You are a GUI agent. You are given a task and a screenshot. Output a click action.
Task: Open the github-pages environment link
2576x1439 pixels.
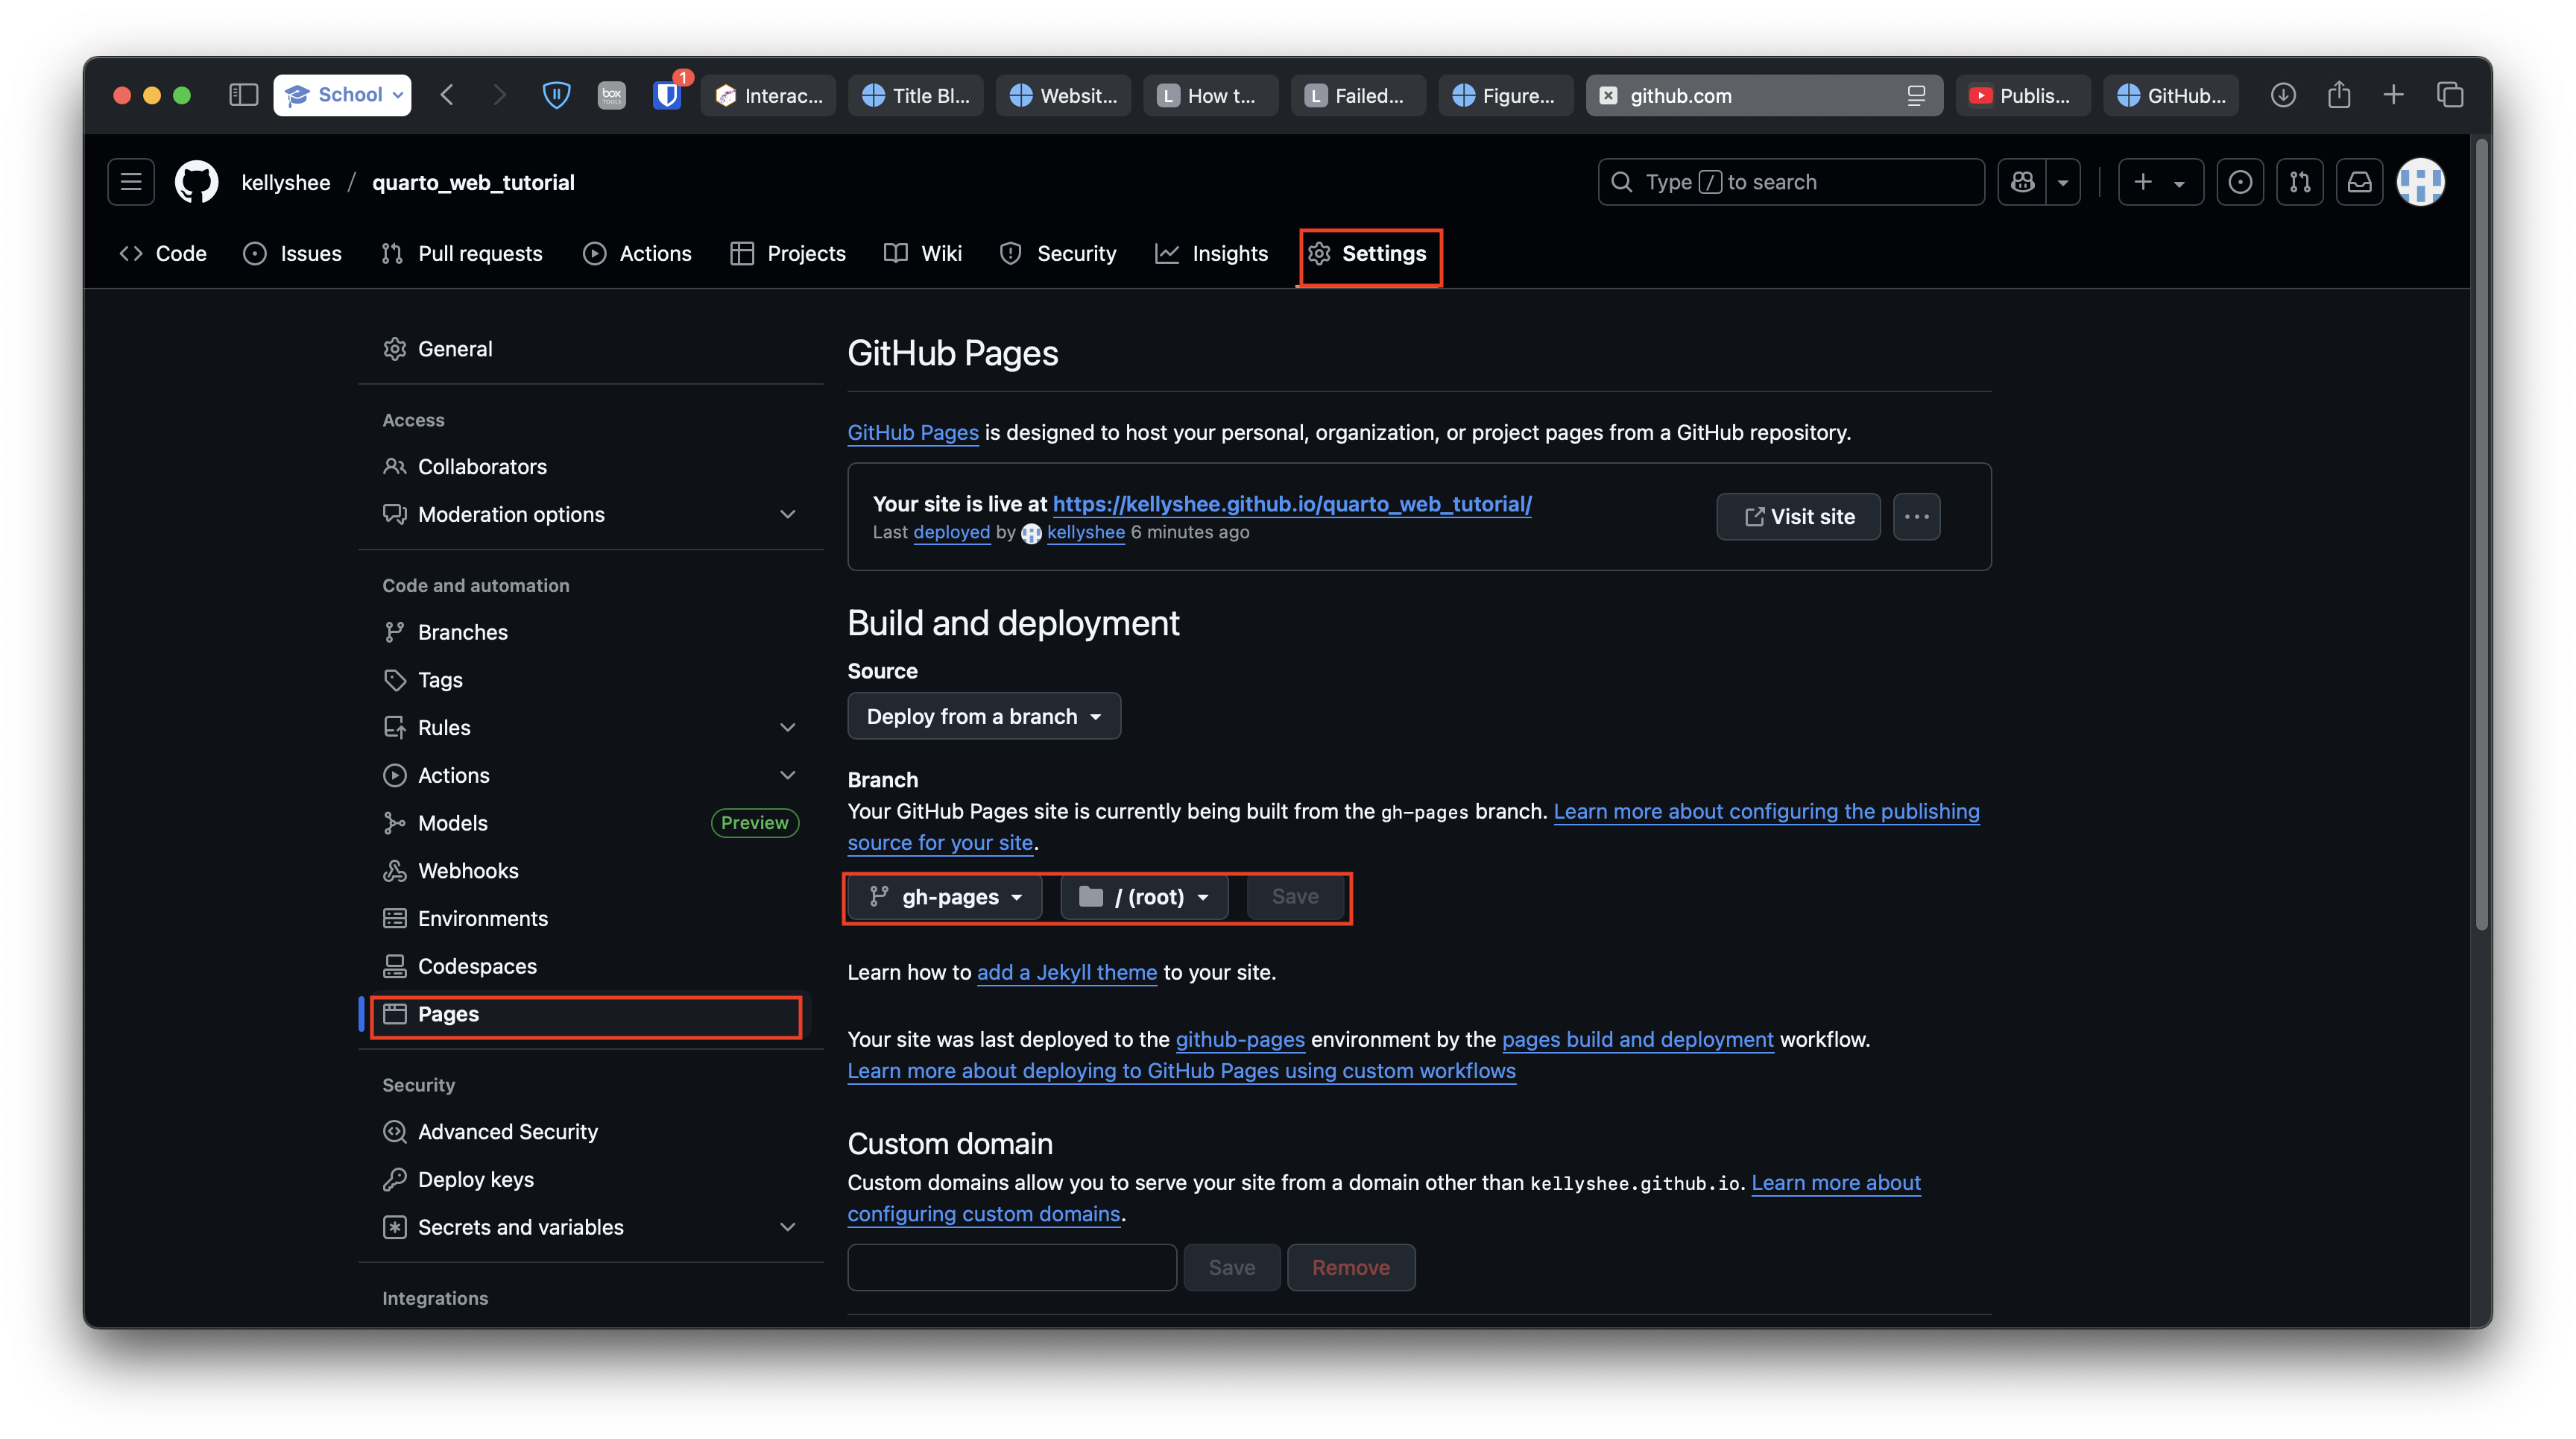(x=1240, y=1039)
